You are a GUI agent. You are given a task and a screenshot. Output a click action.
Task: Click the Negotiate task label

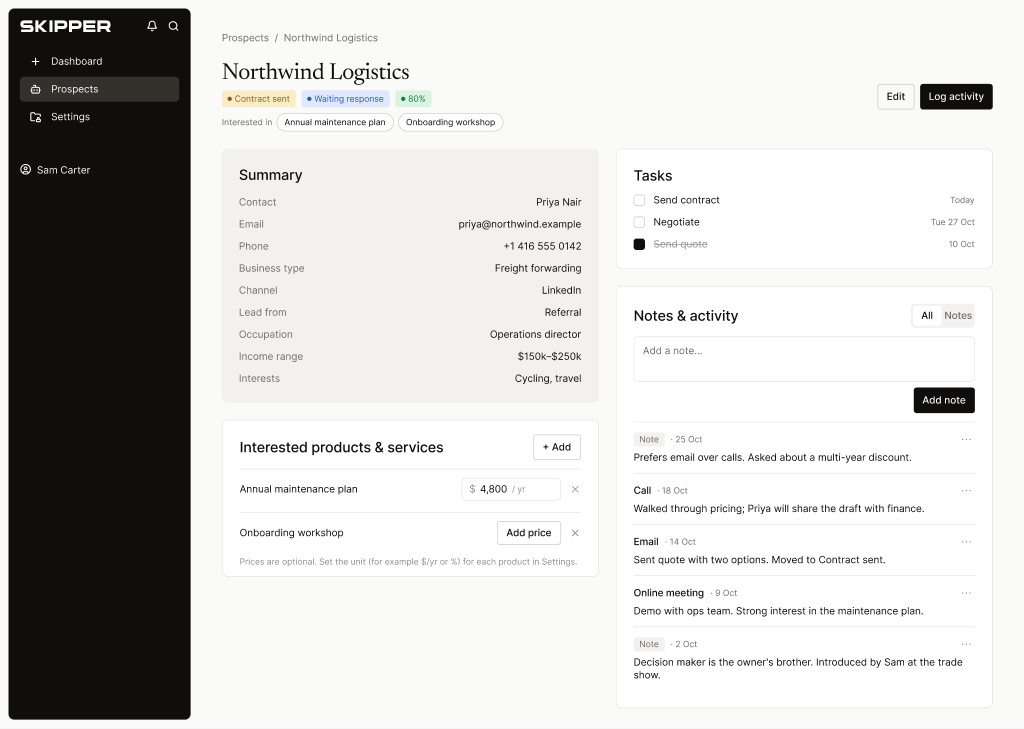click(x=677, y=222)
